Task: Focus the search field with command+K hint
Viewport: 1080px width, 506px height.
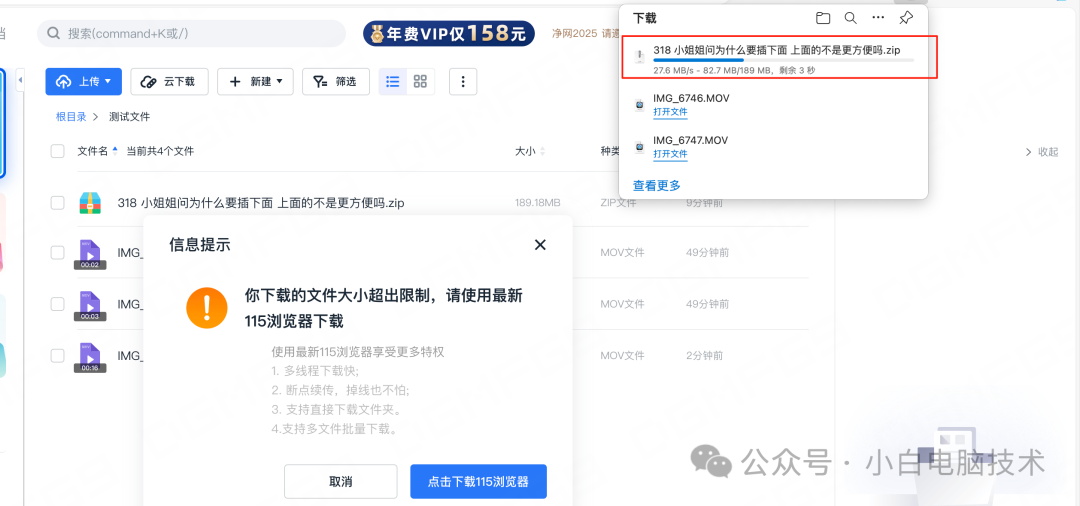Action: [191, 33]
